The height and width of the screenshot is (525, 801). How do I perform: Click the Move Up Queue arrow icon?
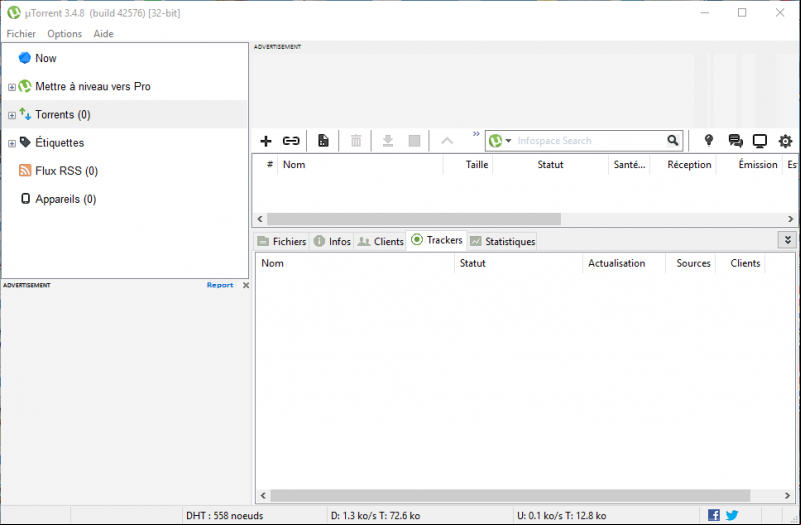[x=447, y=141]
